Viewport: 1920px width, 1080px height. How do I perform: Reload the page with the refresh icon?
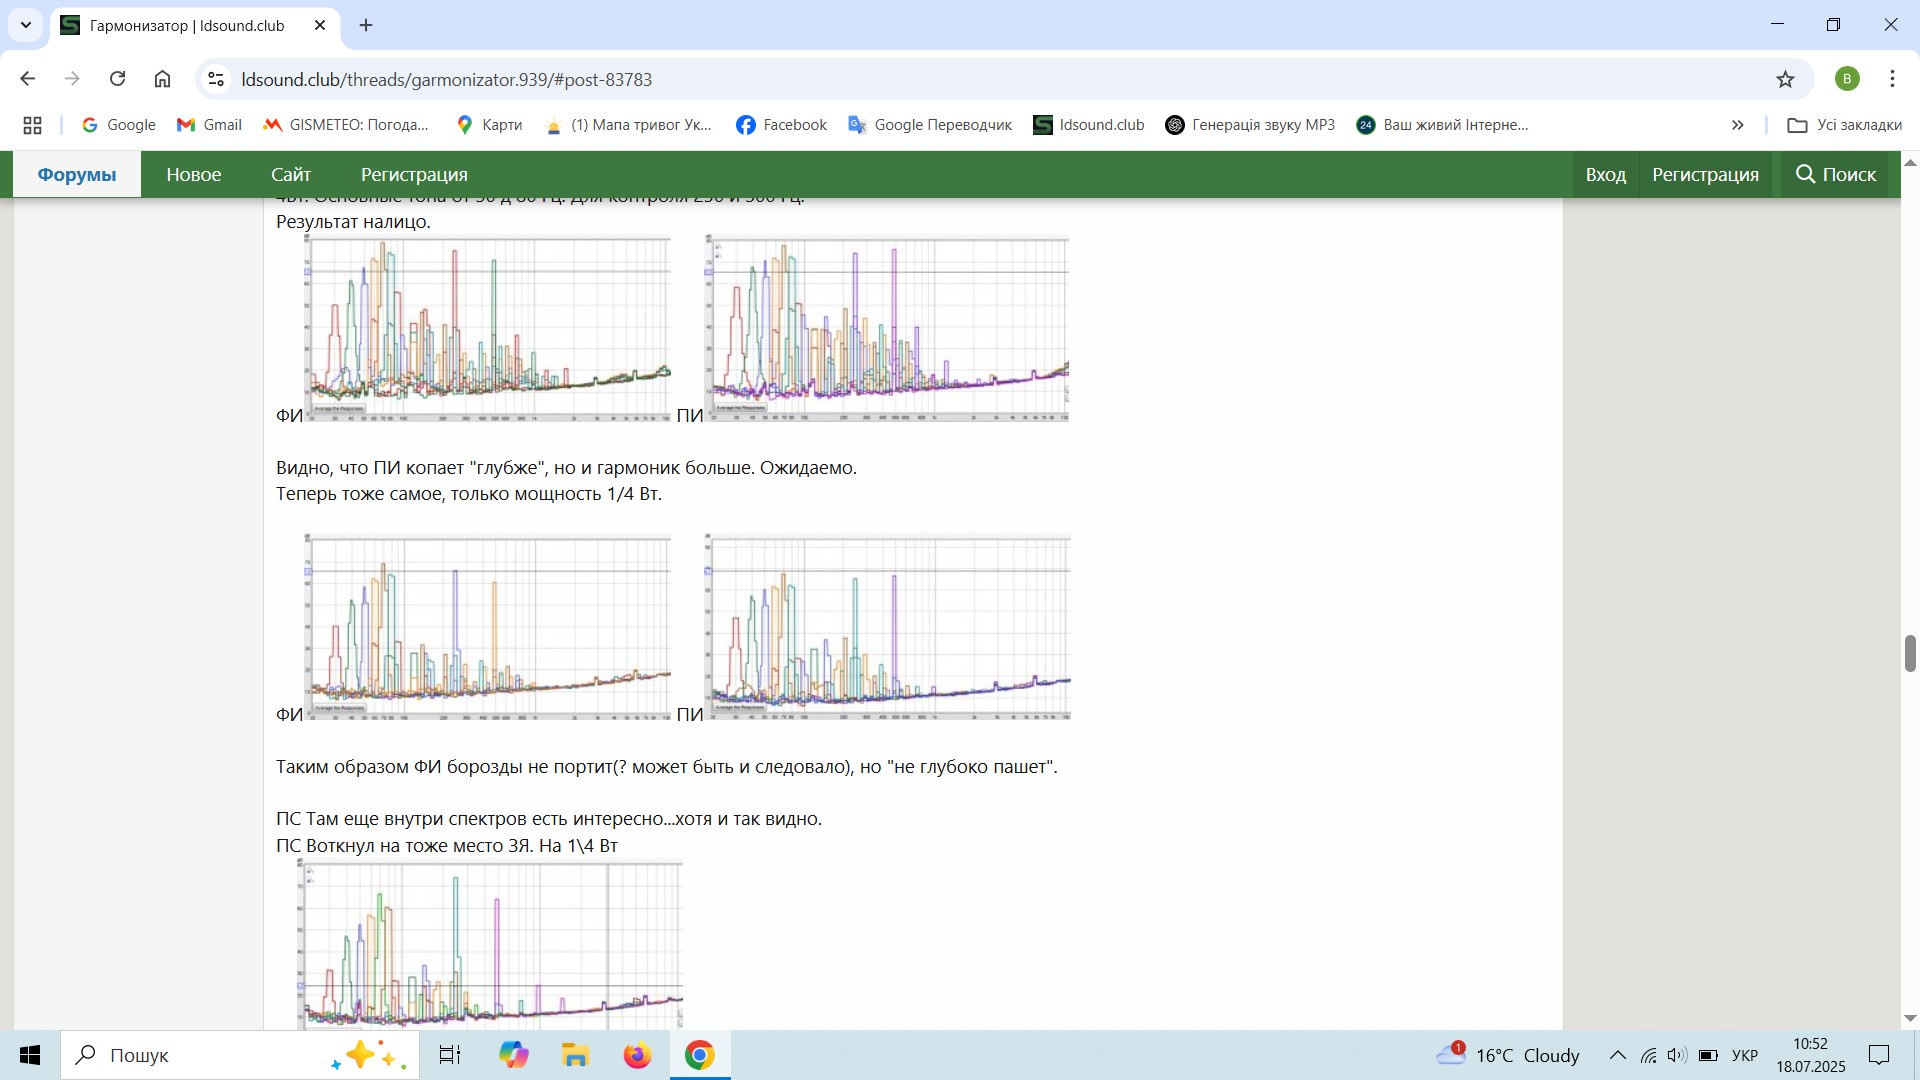pos(117,79)
